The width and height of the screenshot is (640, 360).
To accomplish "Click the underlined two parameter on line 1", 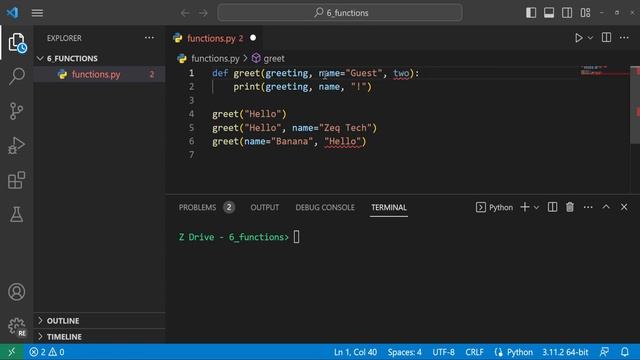I will 401,73.
